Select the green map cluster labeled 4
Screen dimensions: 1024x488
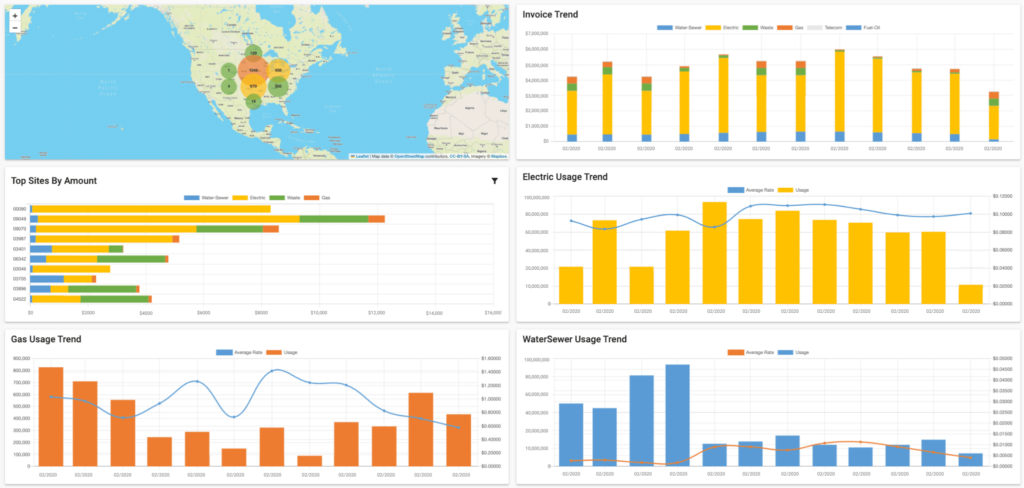(228, 86)
